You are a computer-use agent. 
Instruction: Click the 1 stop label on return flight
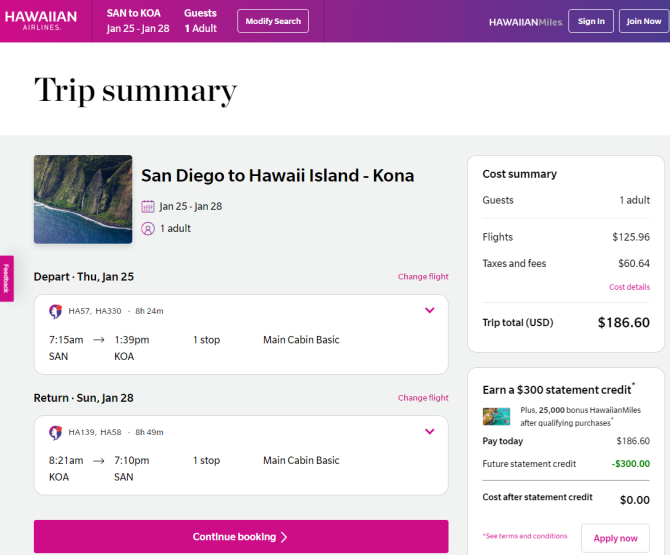point(206,461)
